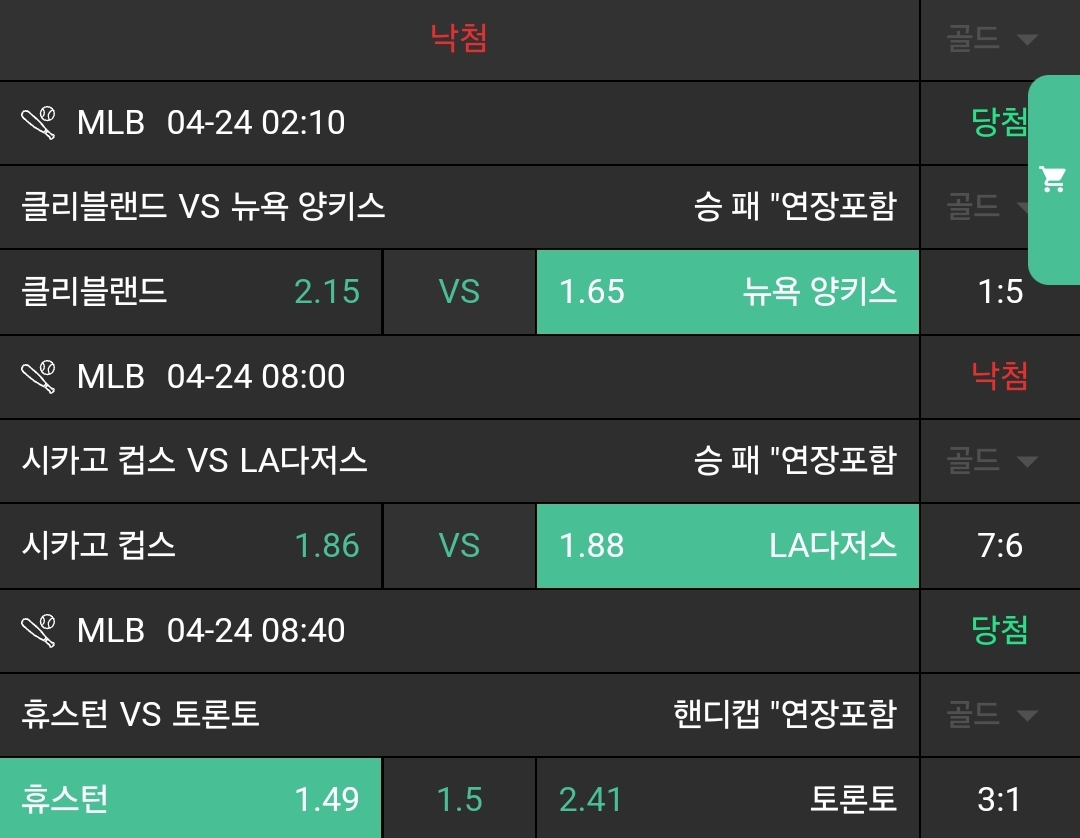The height and width of the screenshot is (838, 1080).
Task: Open 골드 dropdown for Cubs vs Dodgers
Action: (x=992, y=461)
